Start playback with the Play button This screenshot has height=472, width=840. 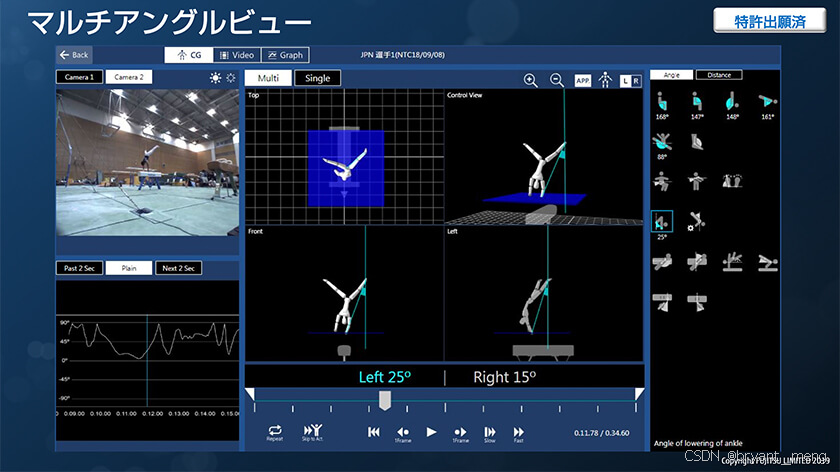(x=431, y=432)
